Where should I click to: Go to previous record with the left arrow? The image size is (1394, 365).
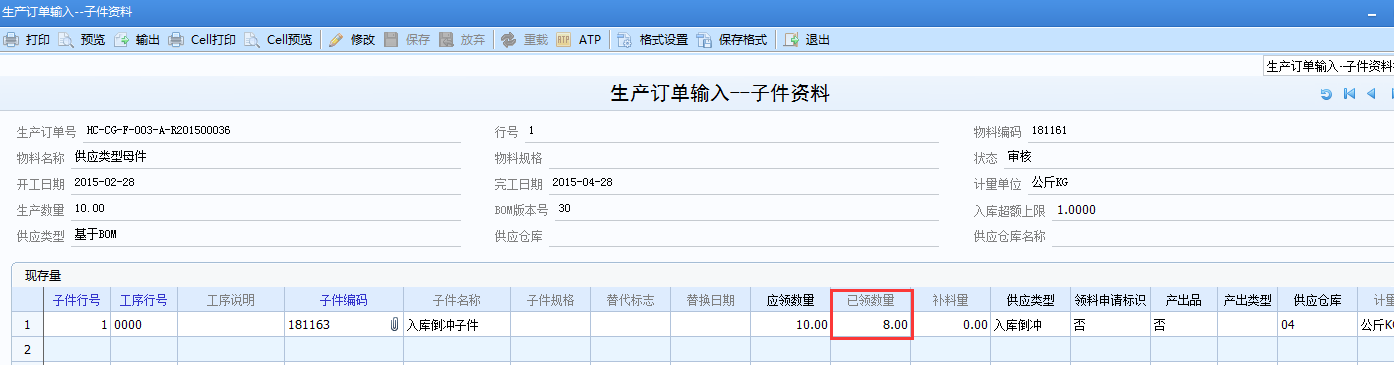[1371, 94]
